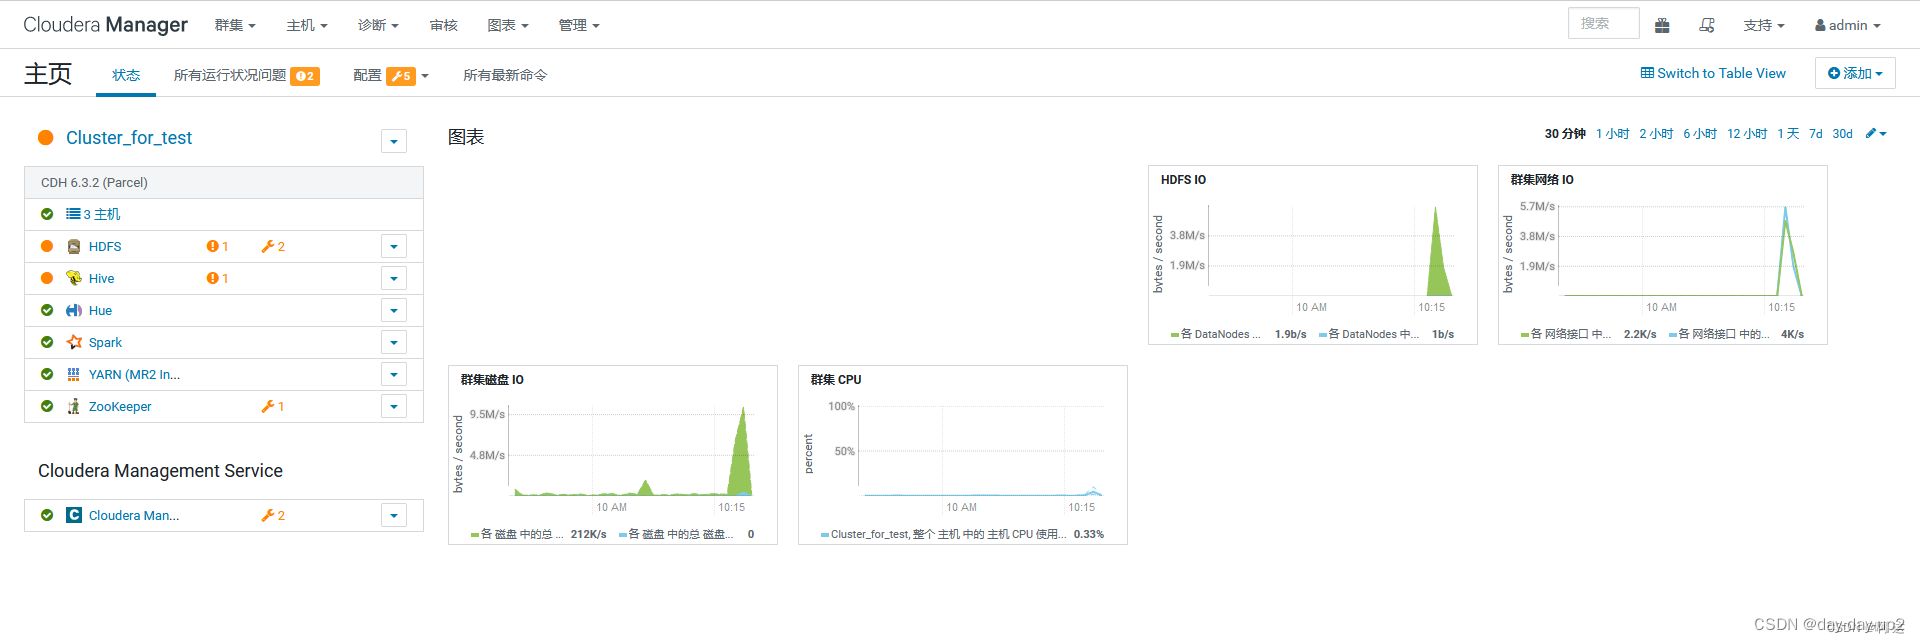Open the Hue row actions dropdown

394,310
